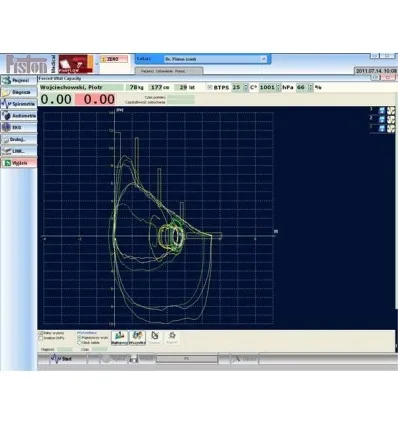Screen dimensions: 398x425
Task: Open the EKG module in the sidebar
Action: tap(19, 128)
